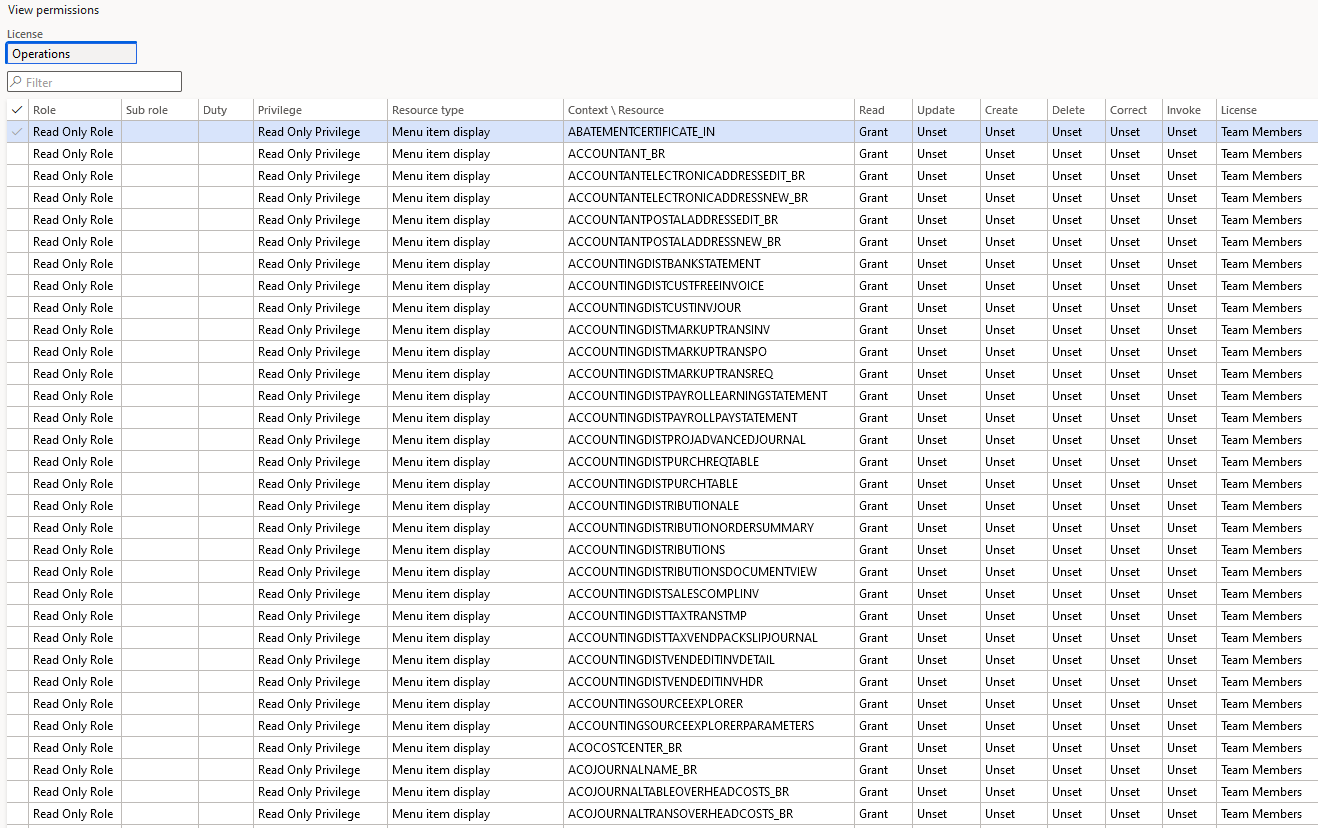Select the ACCOUNTINGDISTCUSTFREEINVOICE cell

coord(709,286)
